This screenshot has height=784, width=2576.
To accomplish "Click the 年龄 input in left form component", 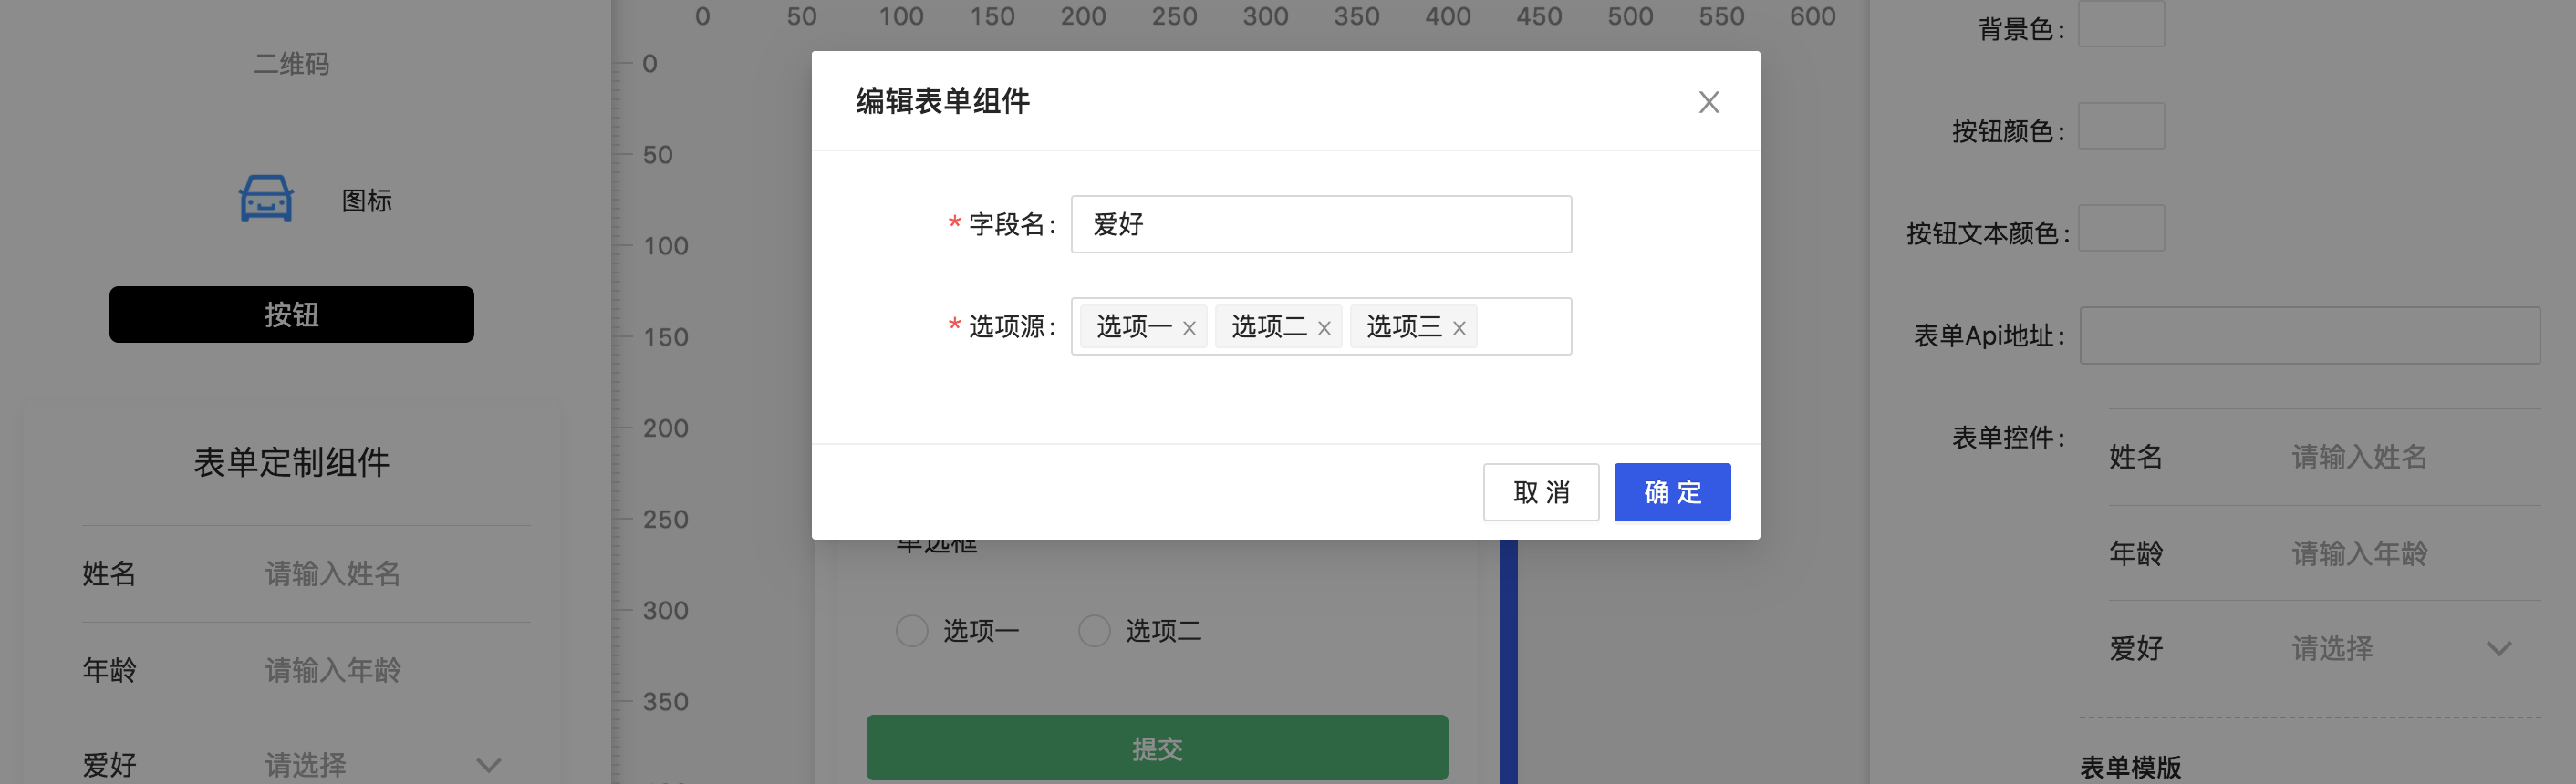I will pos(332,670).
